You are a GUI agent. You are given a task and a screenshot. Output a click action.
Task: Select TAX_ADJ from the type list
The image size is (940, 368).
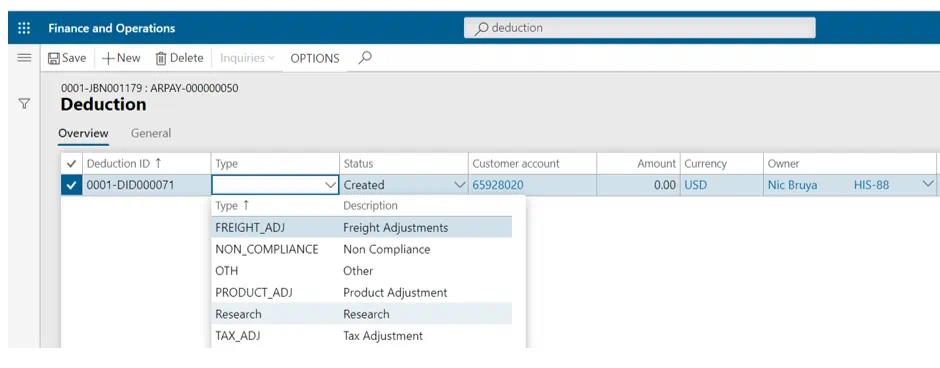click(237, 336)
